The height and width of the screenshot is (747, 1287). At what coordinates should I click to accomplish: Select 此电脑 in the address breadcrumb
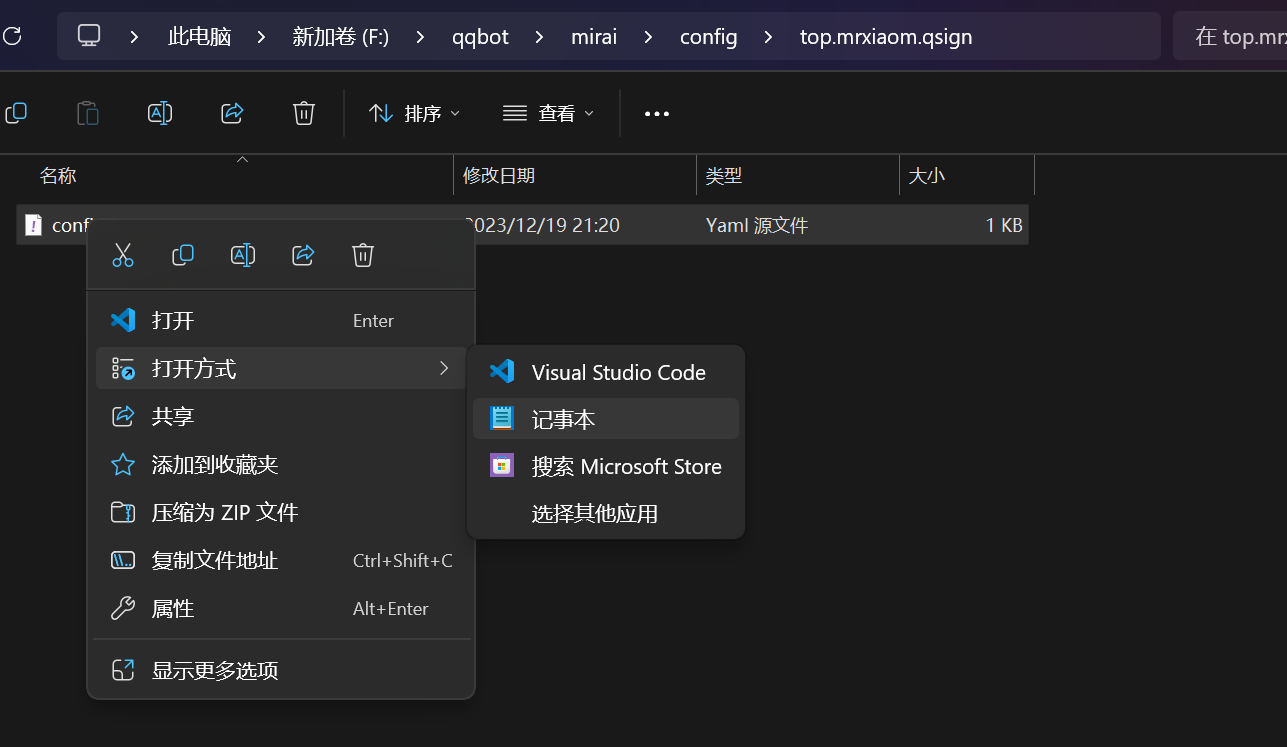tap(200, 37)
